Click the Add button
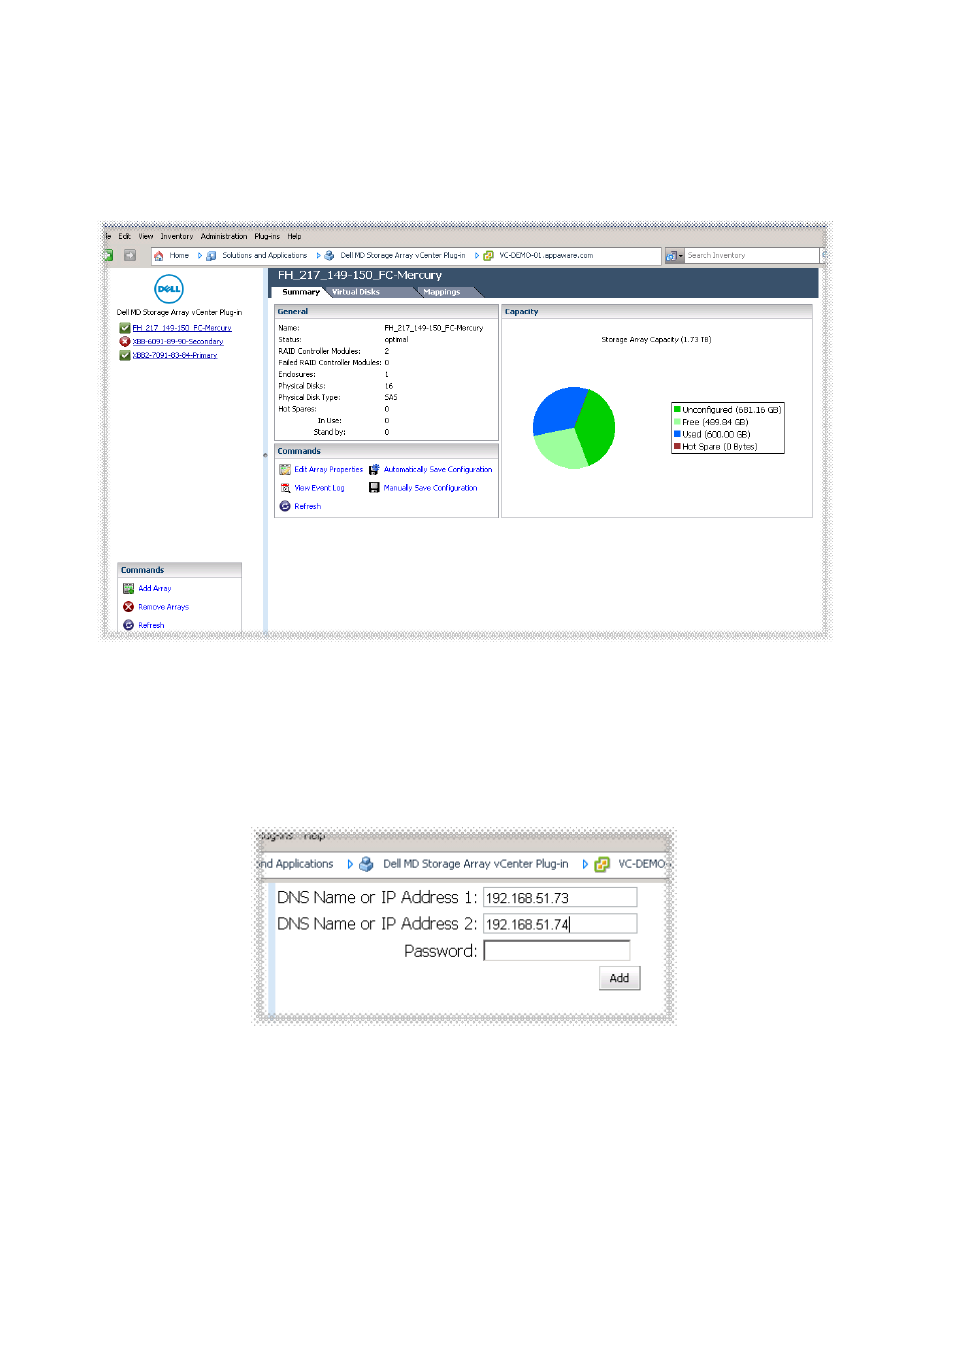 click(620, 978)
